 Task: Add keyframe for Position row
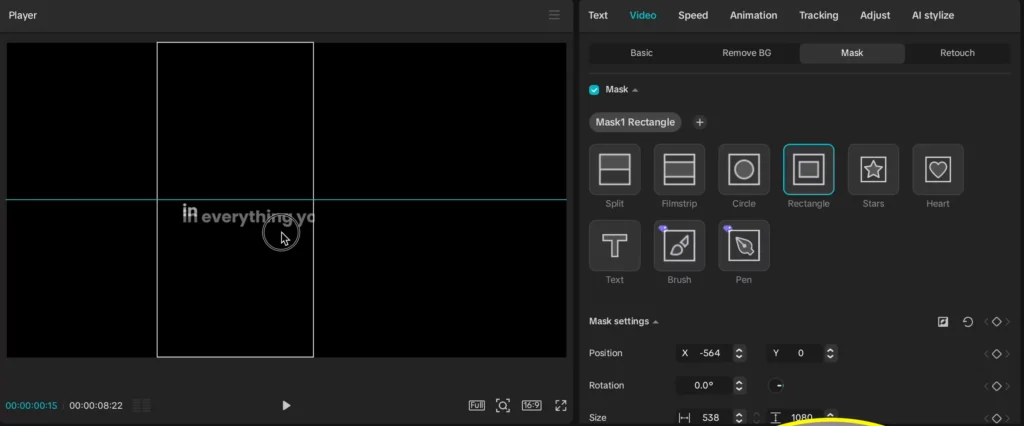[997, 353]
